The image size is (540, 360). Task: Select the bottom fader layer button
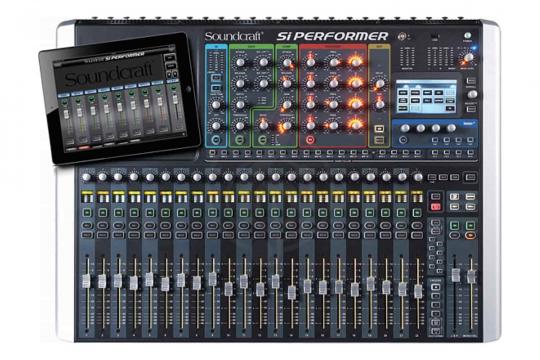pyautogui.click(x=436, y=331)
